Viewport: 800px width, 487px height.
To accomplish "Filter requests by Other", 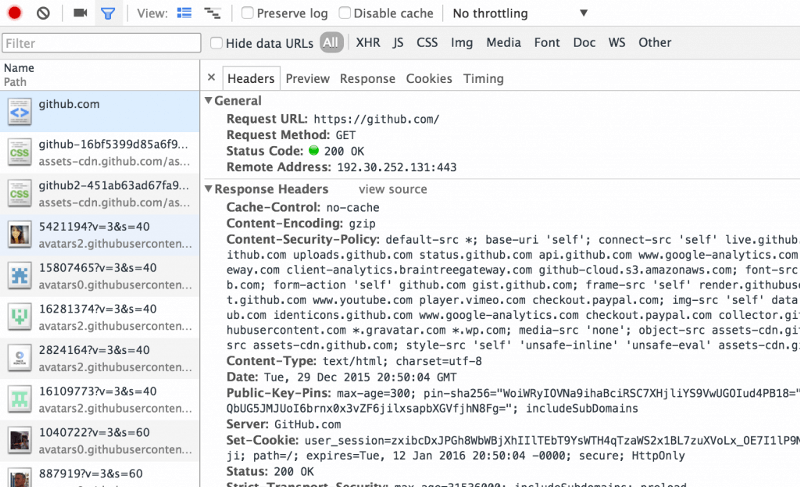I will tap(655, 42).
